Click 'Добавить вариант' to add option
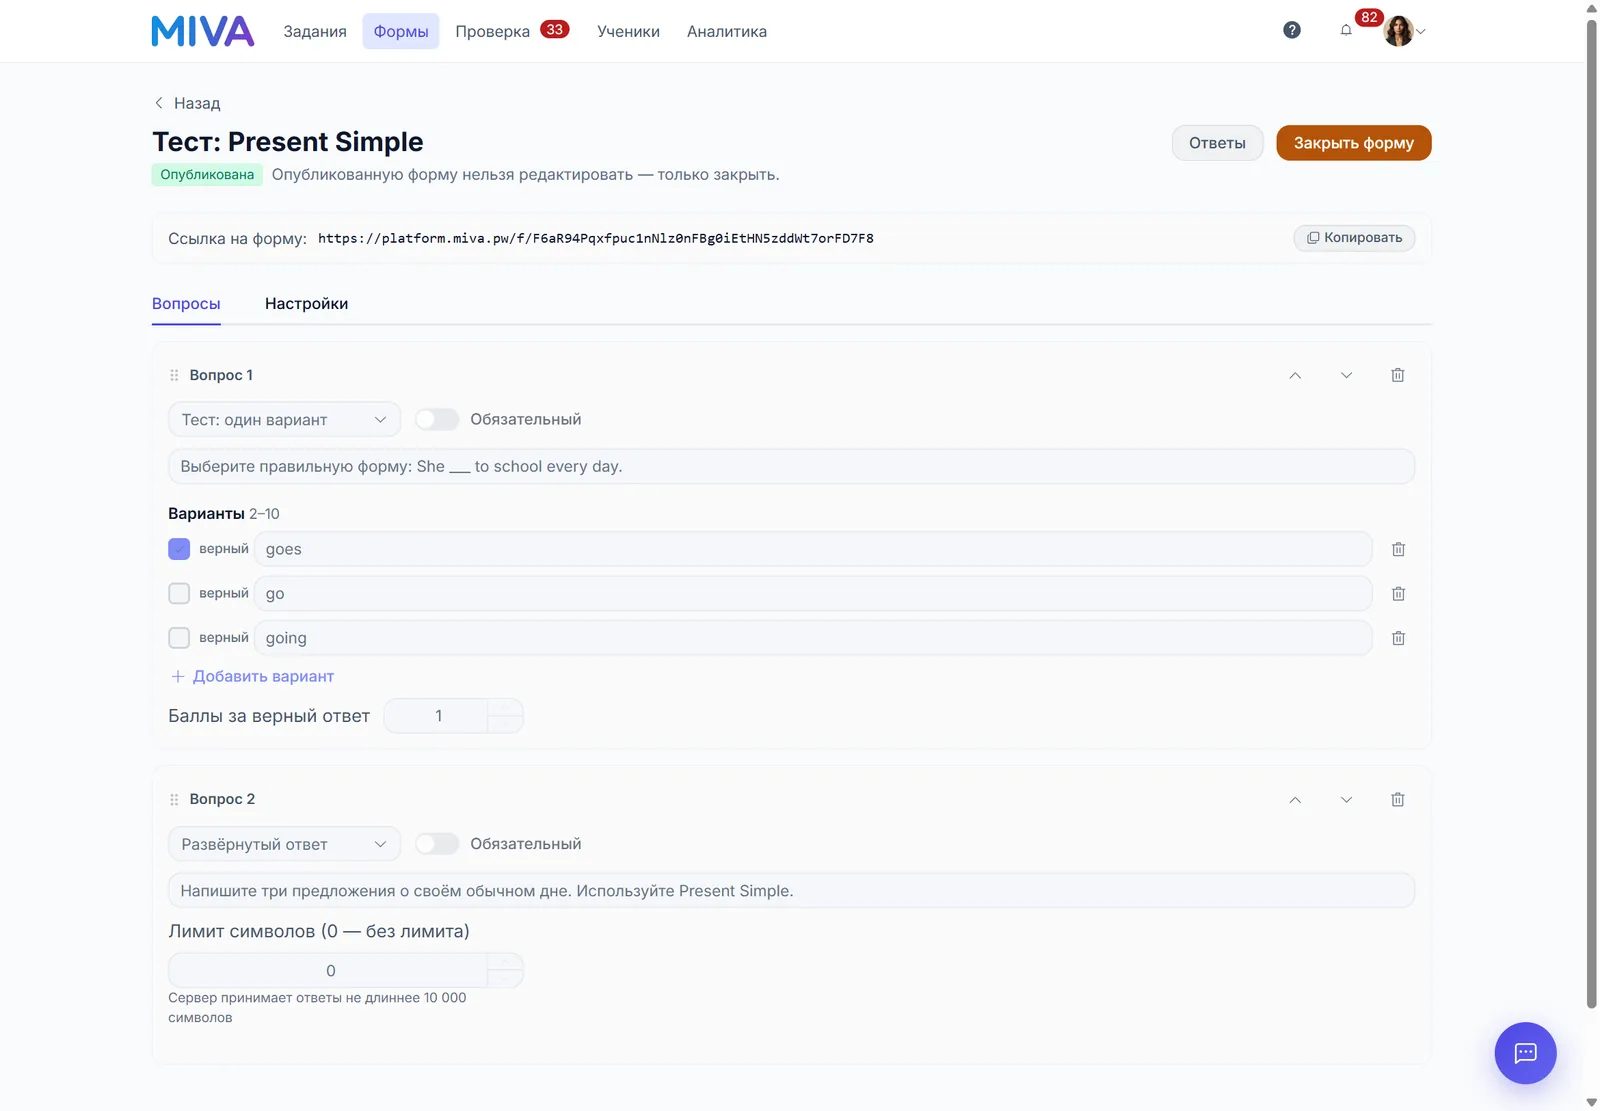Viewport: 1600px width, 1111px height. 252,676
